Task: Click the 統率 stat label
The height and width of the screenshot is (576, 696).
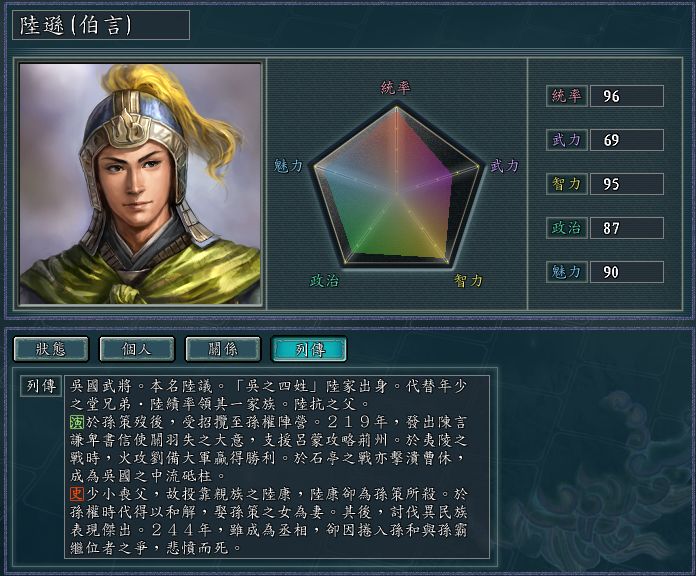Action: (567, 96)
